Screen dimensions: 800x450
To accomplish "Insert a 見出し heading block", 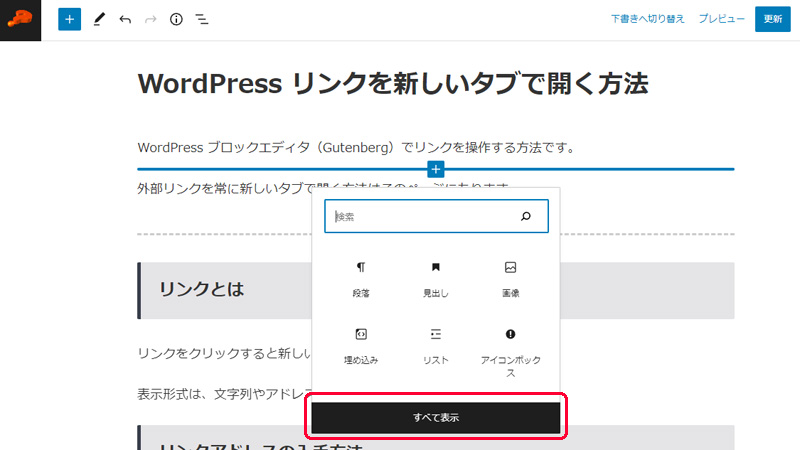I will tap(436, 280).
